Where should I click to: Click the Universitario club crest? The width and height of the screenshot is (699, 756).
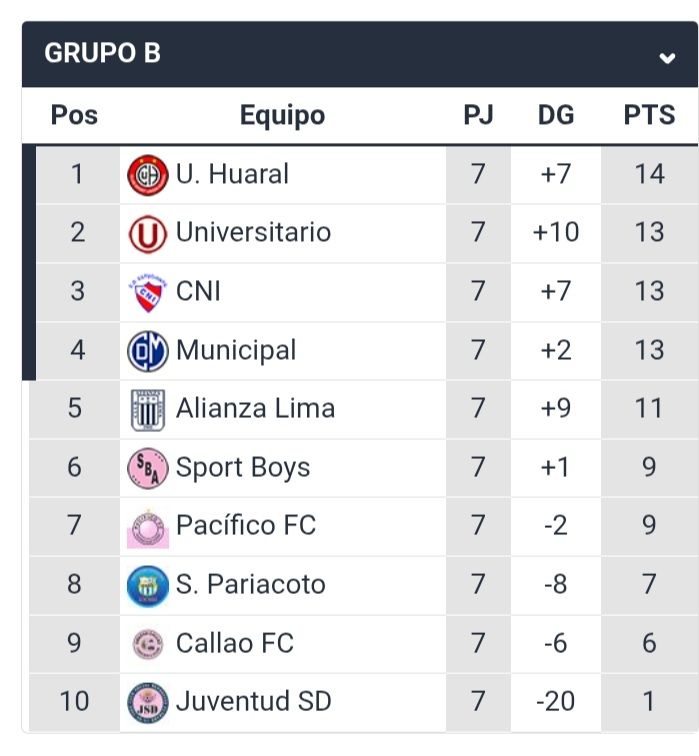(148, 234)
